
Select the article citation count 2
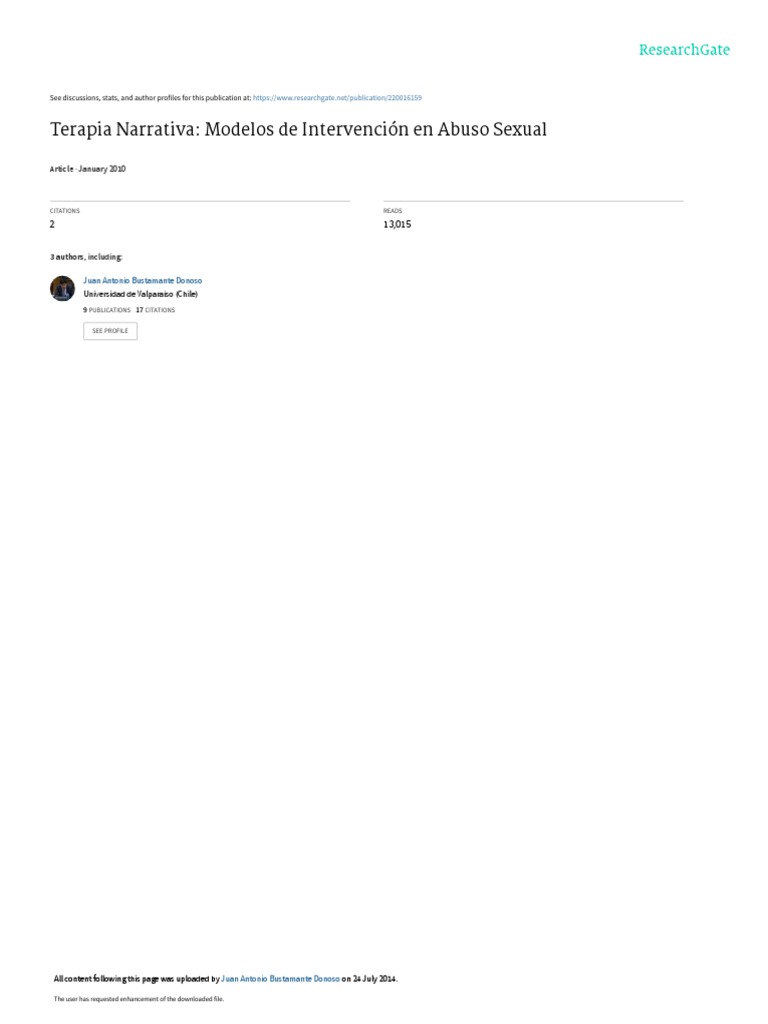(52, 224)
